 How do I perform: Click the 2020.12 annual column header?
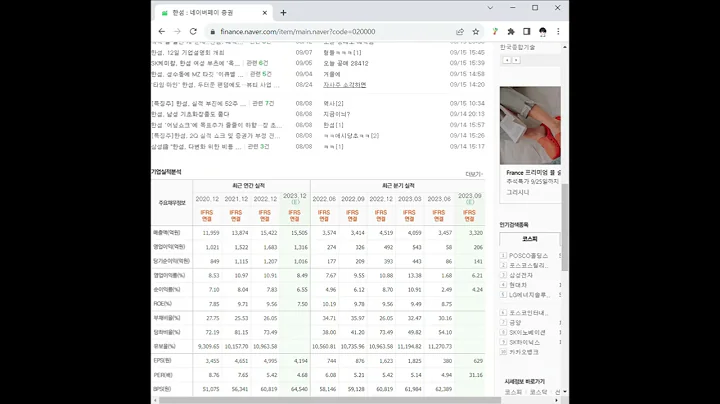(207, 199)
